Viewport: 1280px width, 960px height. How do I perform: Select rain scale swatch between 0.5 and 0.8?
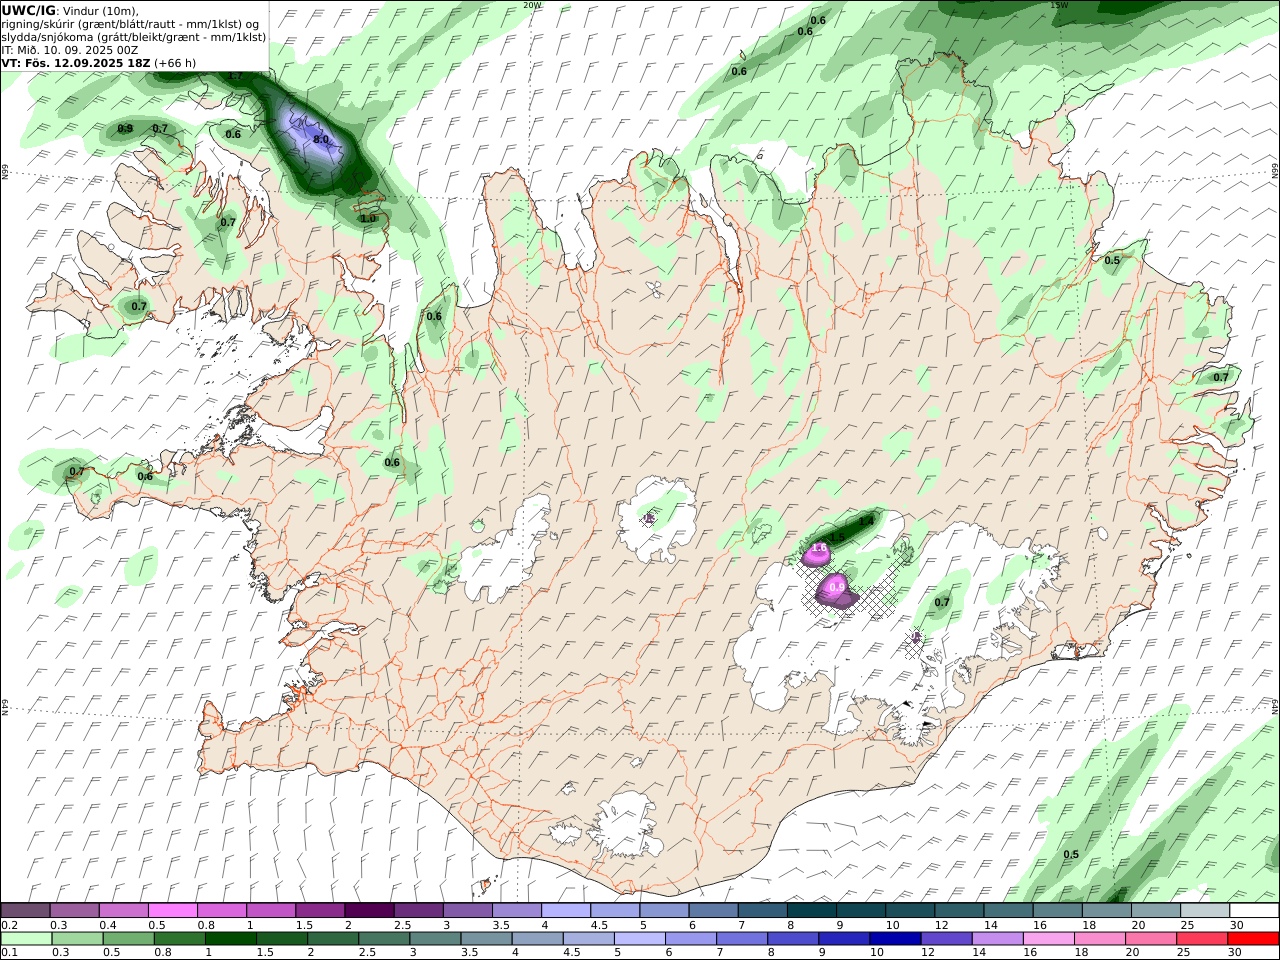click(128, 938)
